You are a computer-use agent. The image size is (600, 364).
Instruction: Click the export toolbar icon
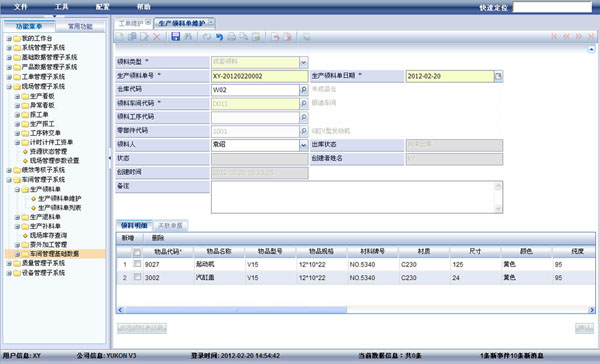(x=256, y=37)
